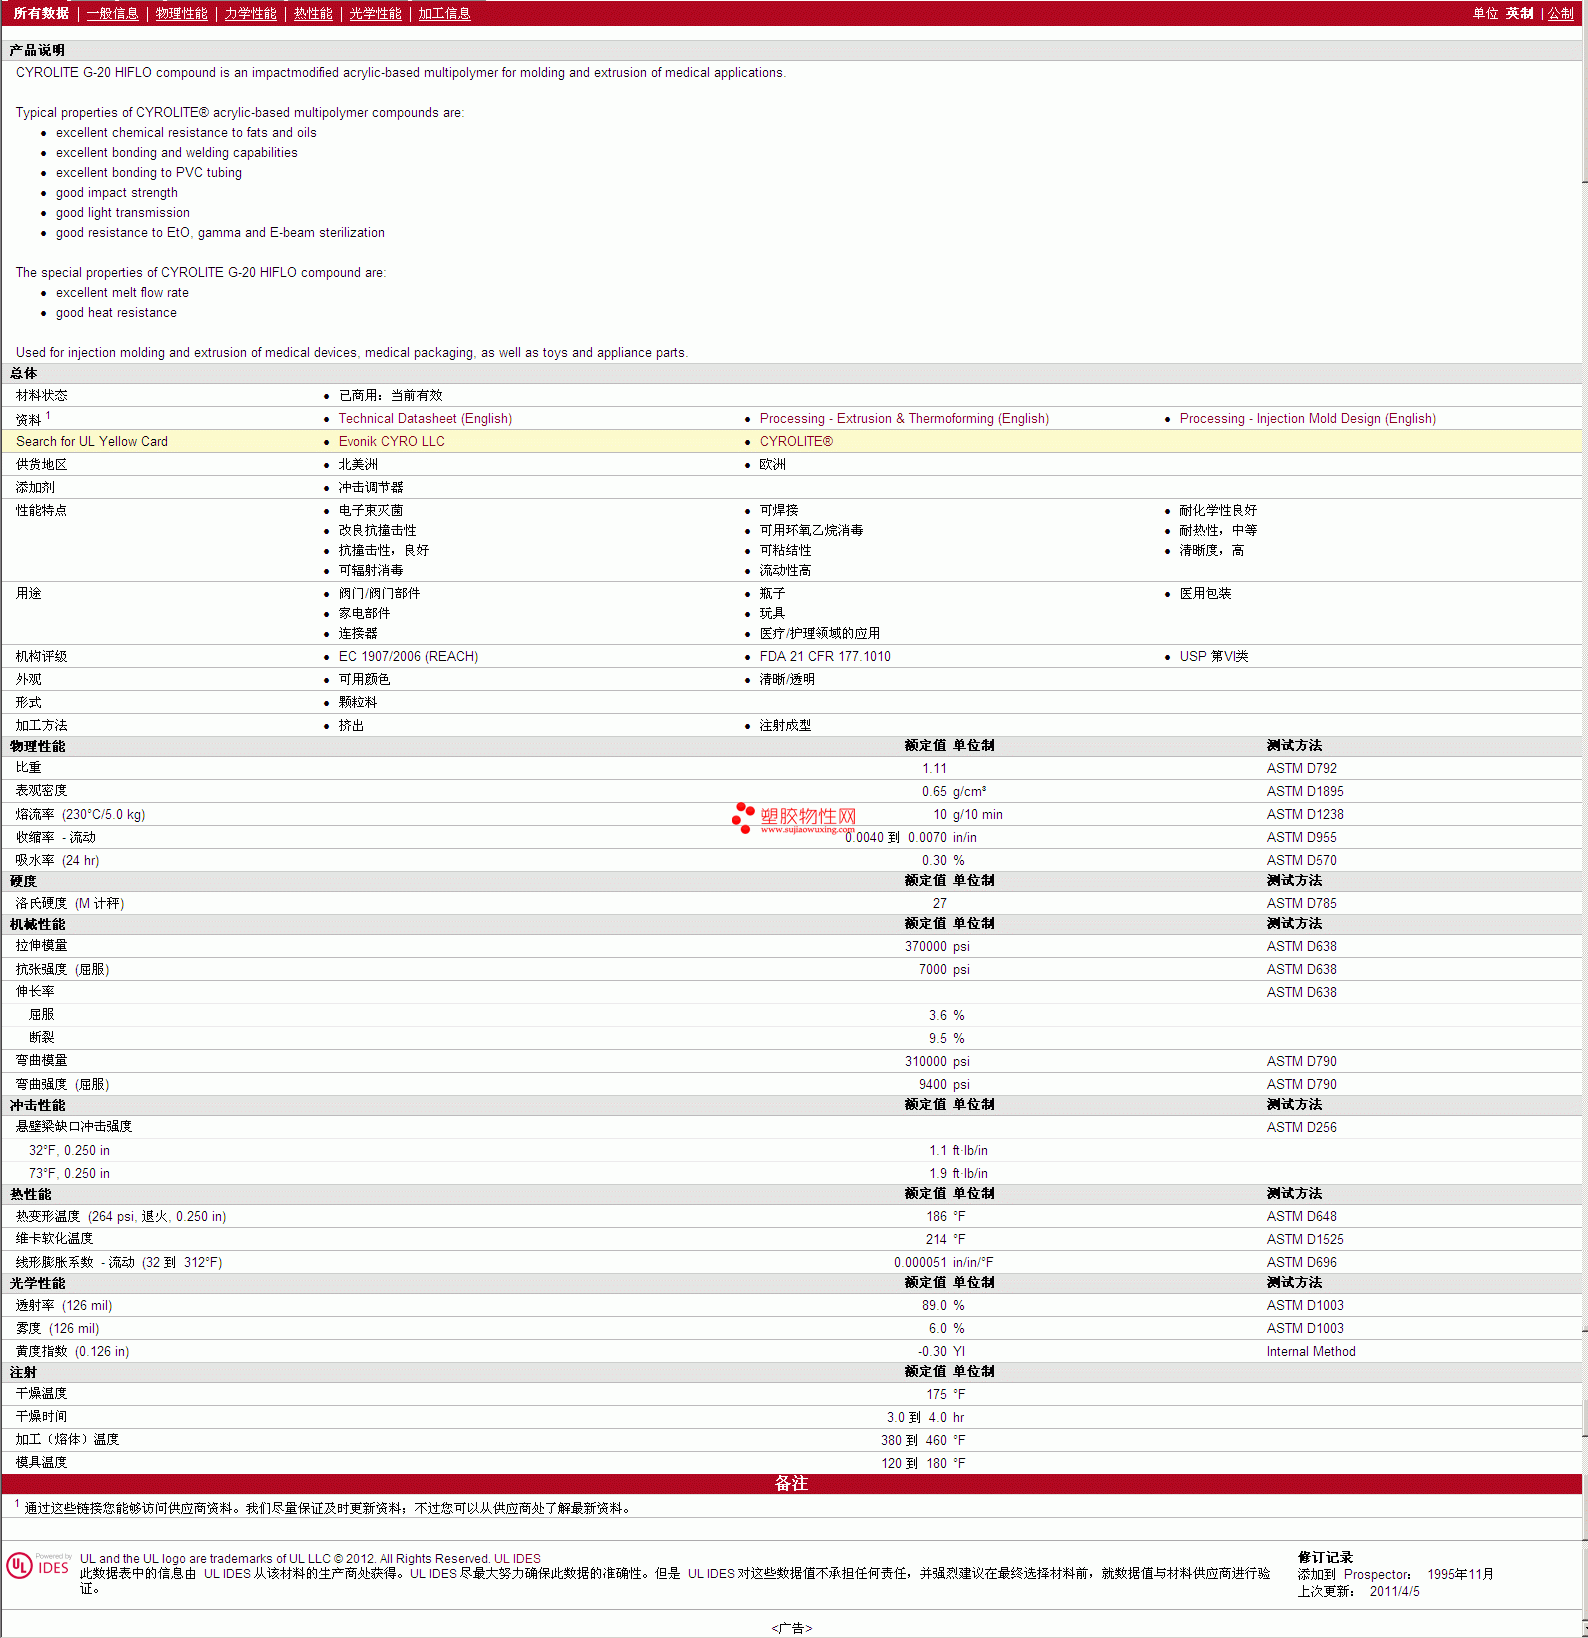Screen dimensions: 1588x1638
Task: Select the 所有数据 tab
Action: (41, 13)
